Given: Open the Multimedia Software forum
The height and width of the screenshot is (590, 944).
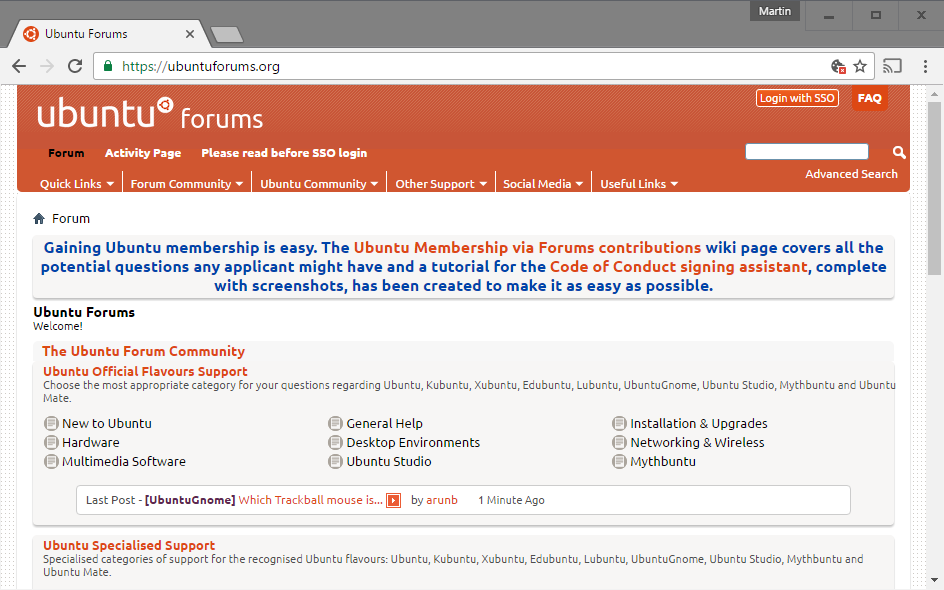Looking at the screenshot, I should click(x=123, y=462).
